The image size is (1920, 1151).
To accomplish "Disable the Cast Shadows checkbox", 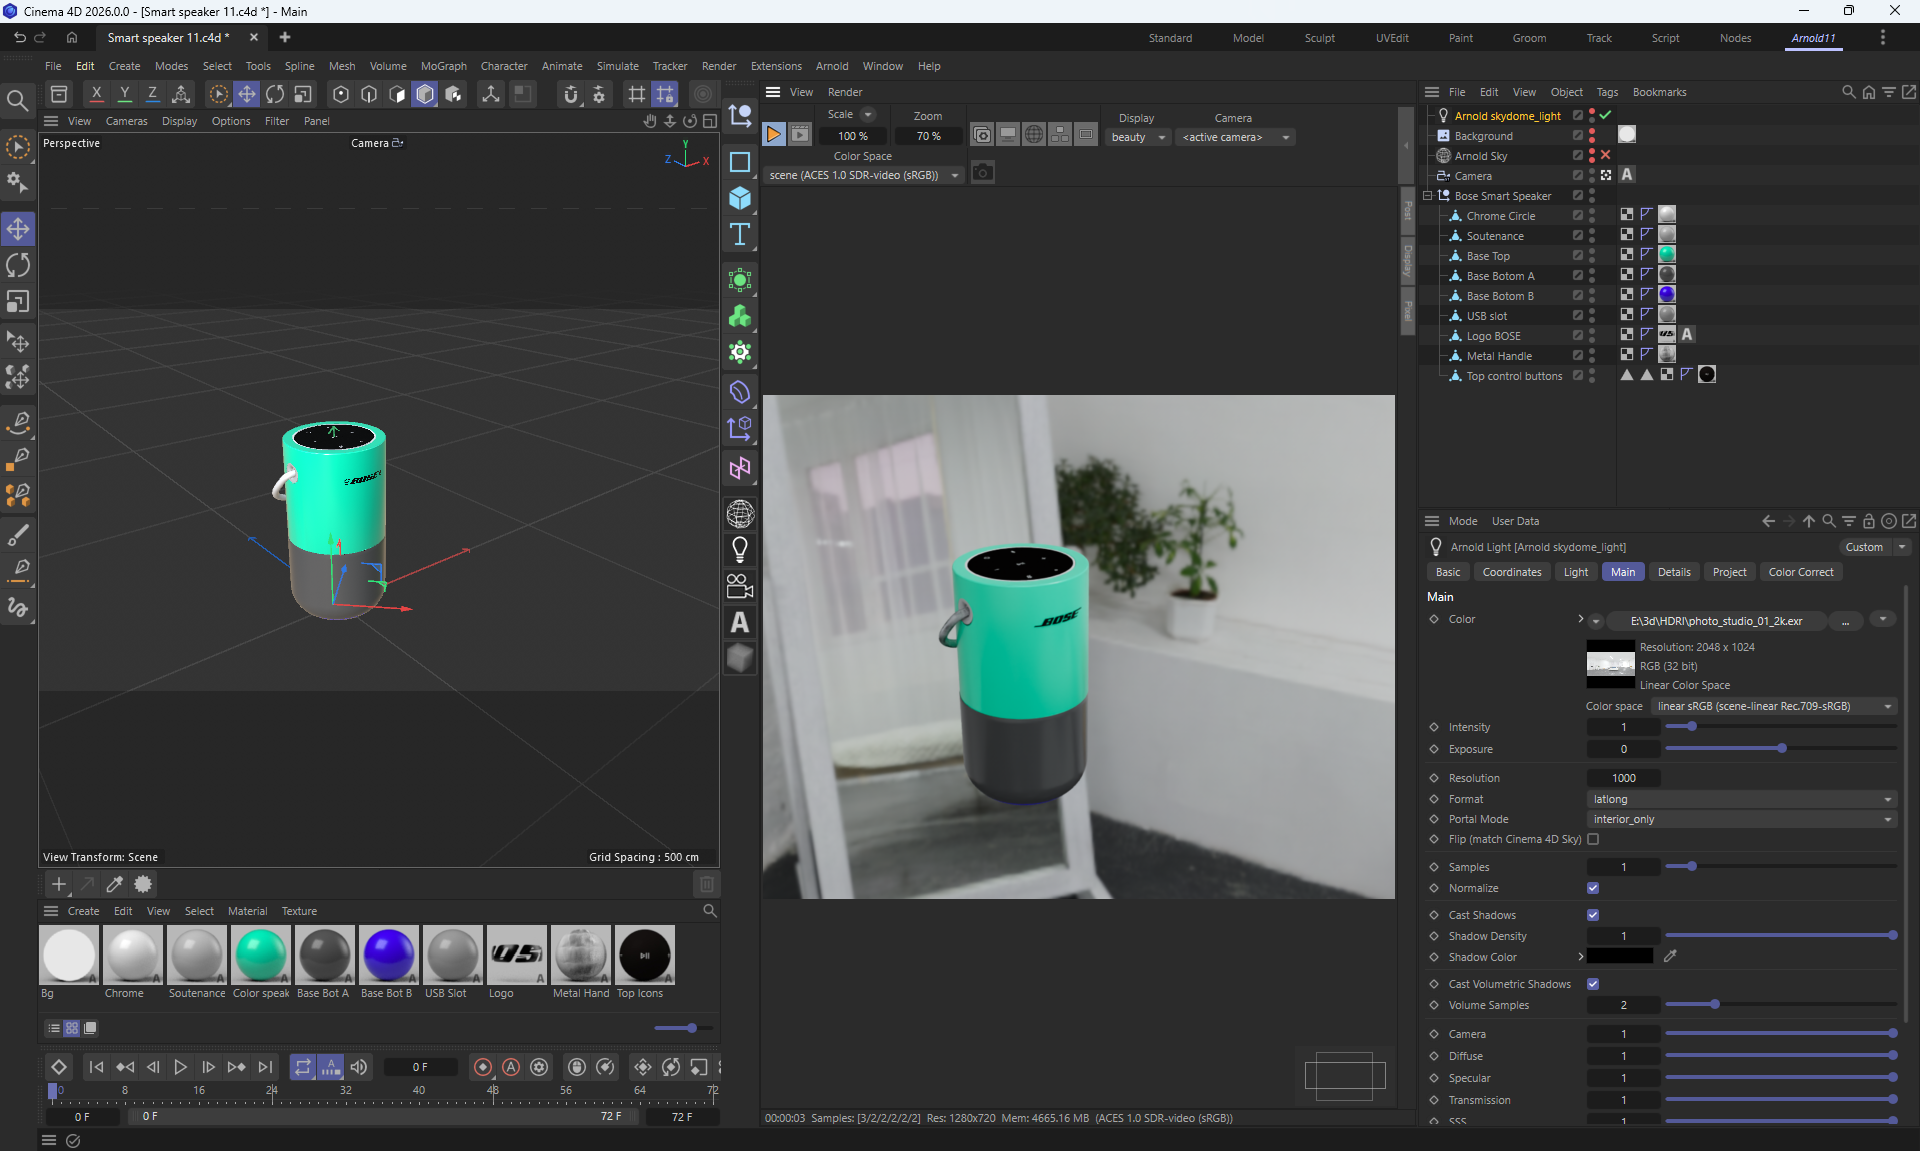I will click(1593, 915).
